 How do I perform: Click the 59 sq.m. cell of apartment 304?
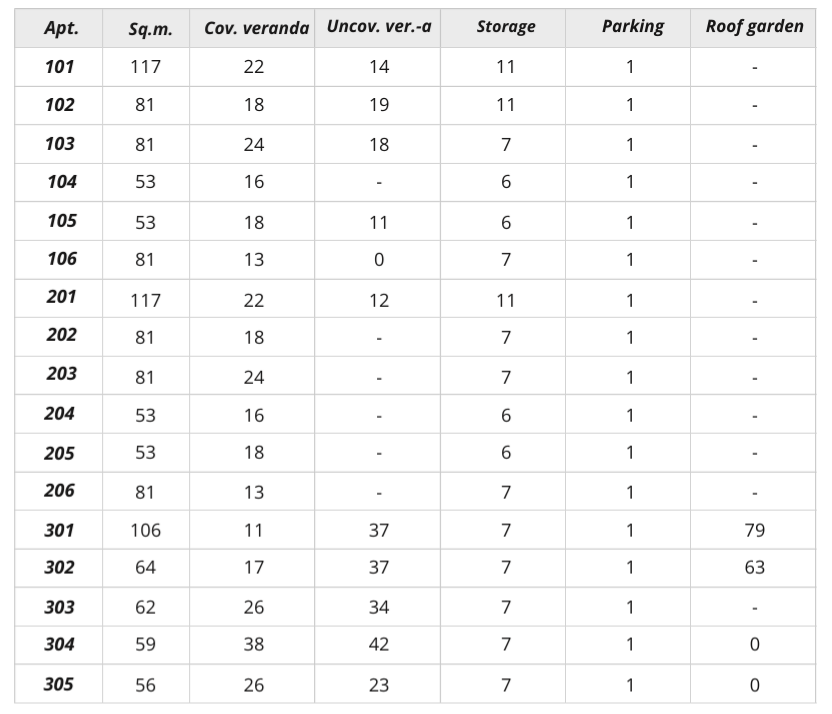[x=145, y=645]
